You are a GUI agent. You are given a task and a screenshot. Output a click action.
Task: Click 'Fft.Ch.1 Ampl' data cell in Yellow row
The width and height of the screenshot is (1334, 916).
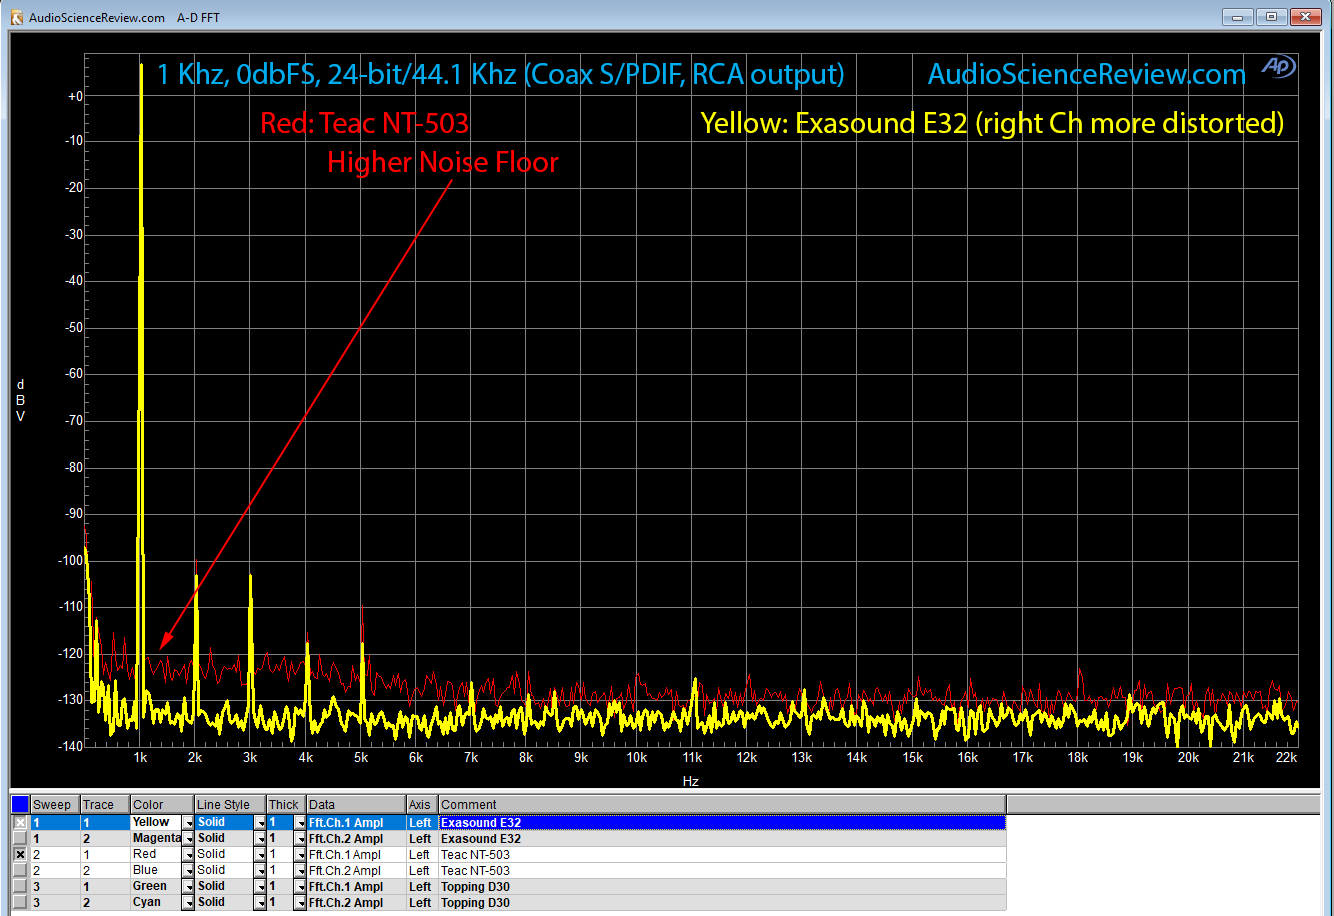coord(356,822)
